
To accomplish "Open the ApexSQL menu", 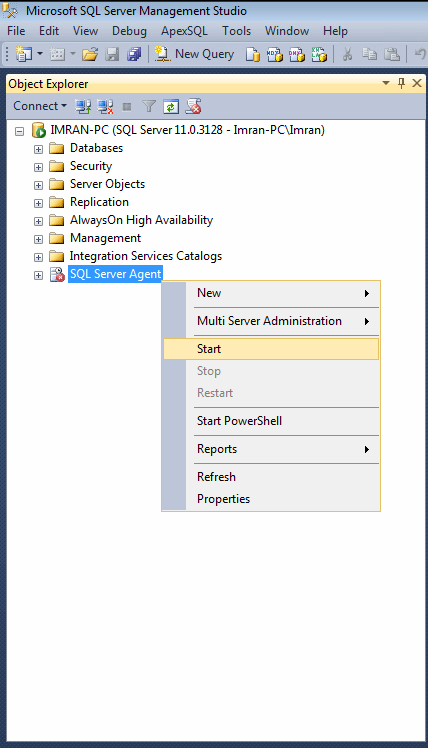I will pos(184,31).
